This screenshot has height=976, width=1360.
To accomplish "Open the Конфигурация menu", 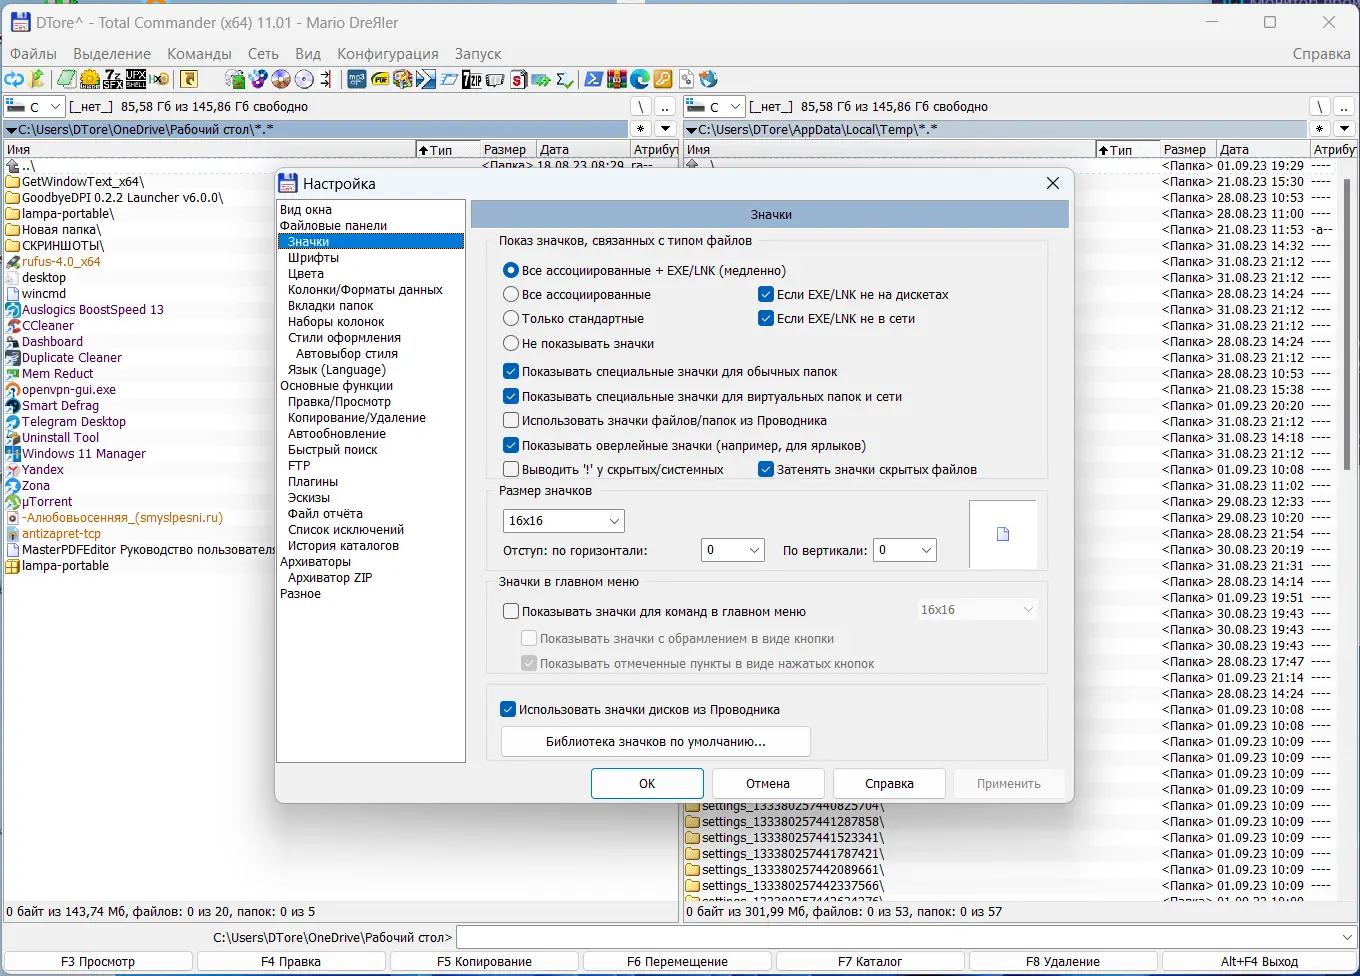I will tap(389, 53).
